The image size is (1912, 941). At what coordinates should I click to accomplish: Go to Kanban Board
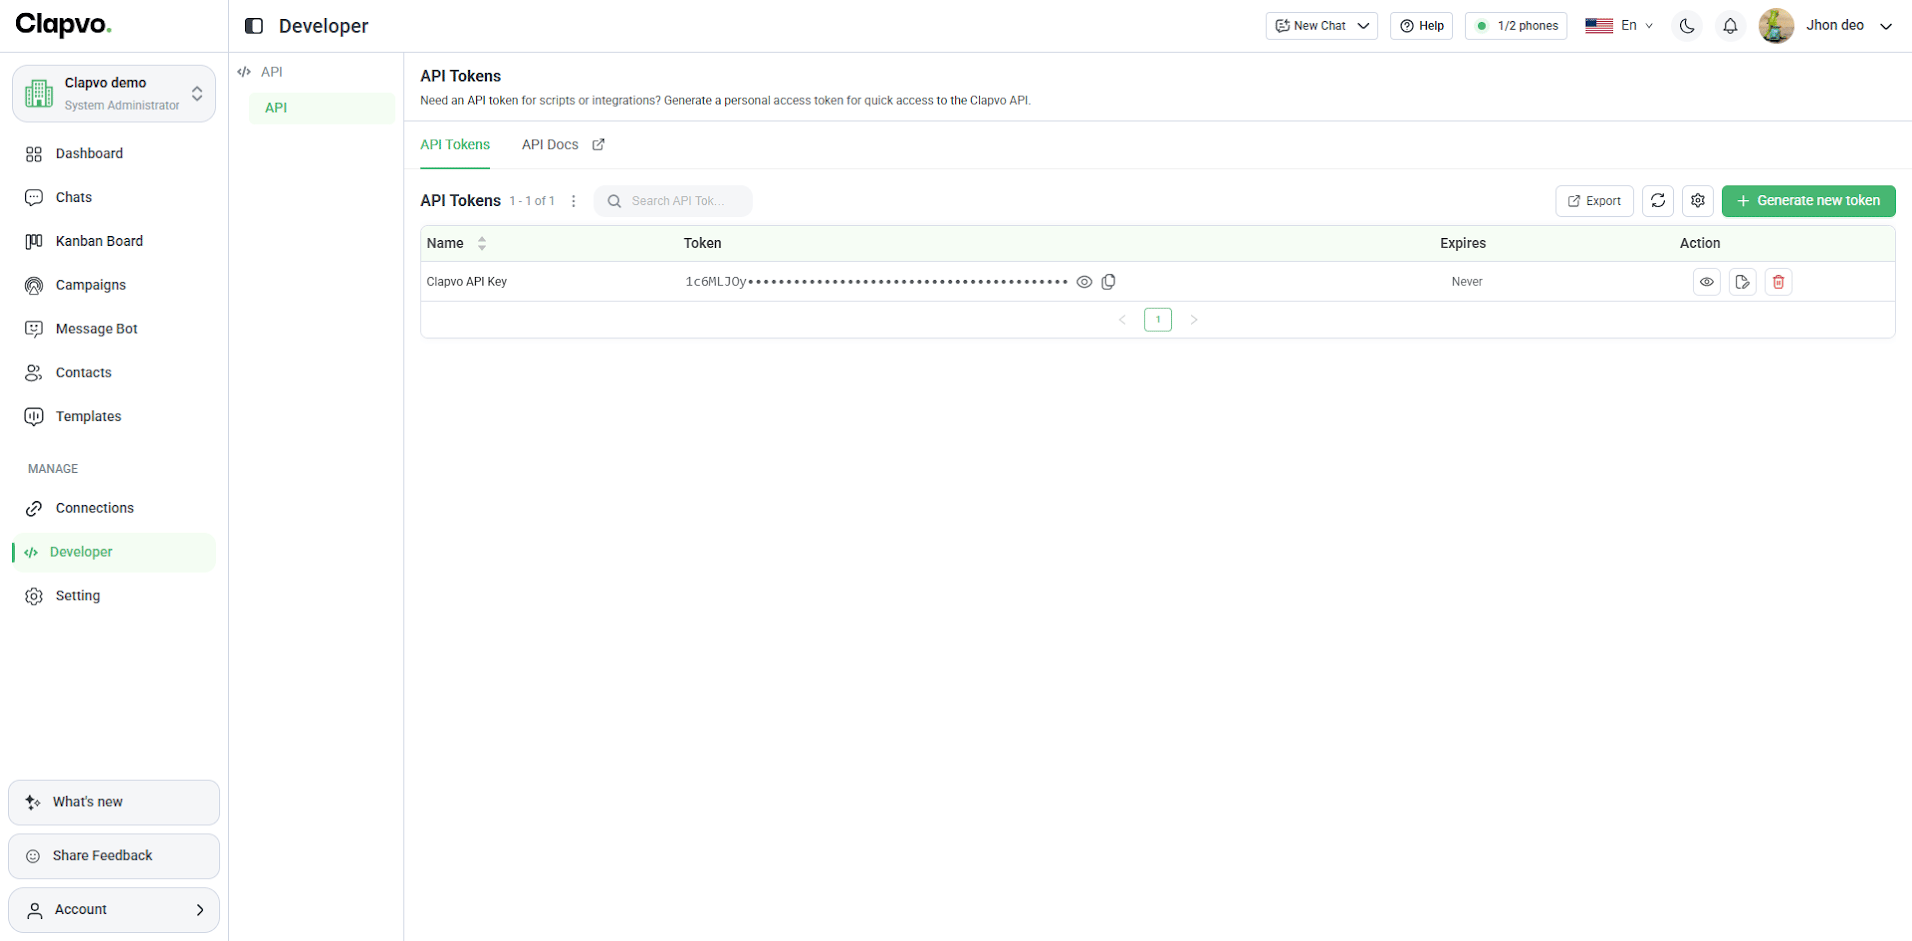[114, 242]
